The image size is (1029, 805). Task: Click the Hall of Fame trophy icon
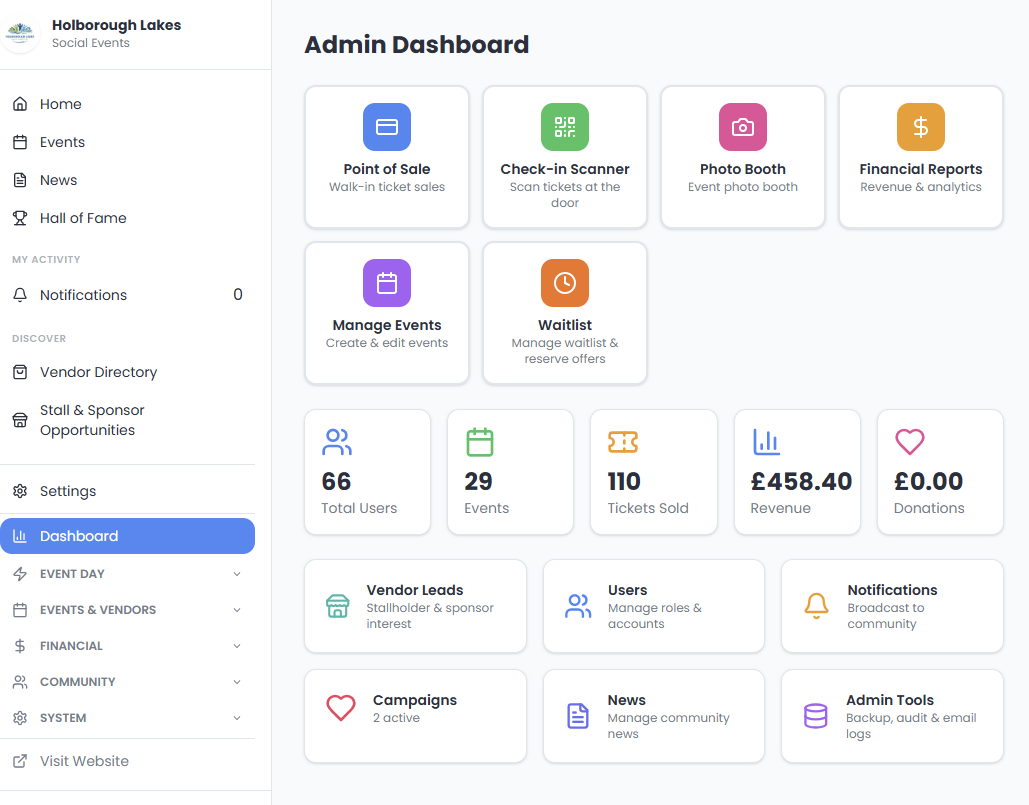(x=20, y=218)
